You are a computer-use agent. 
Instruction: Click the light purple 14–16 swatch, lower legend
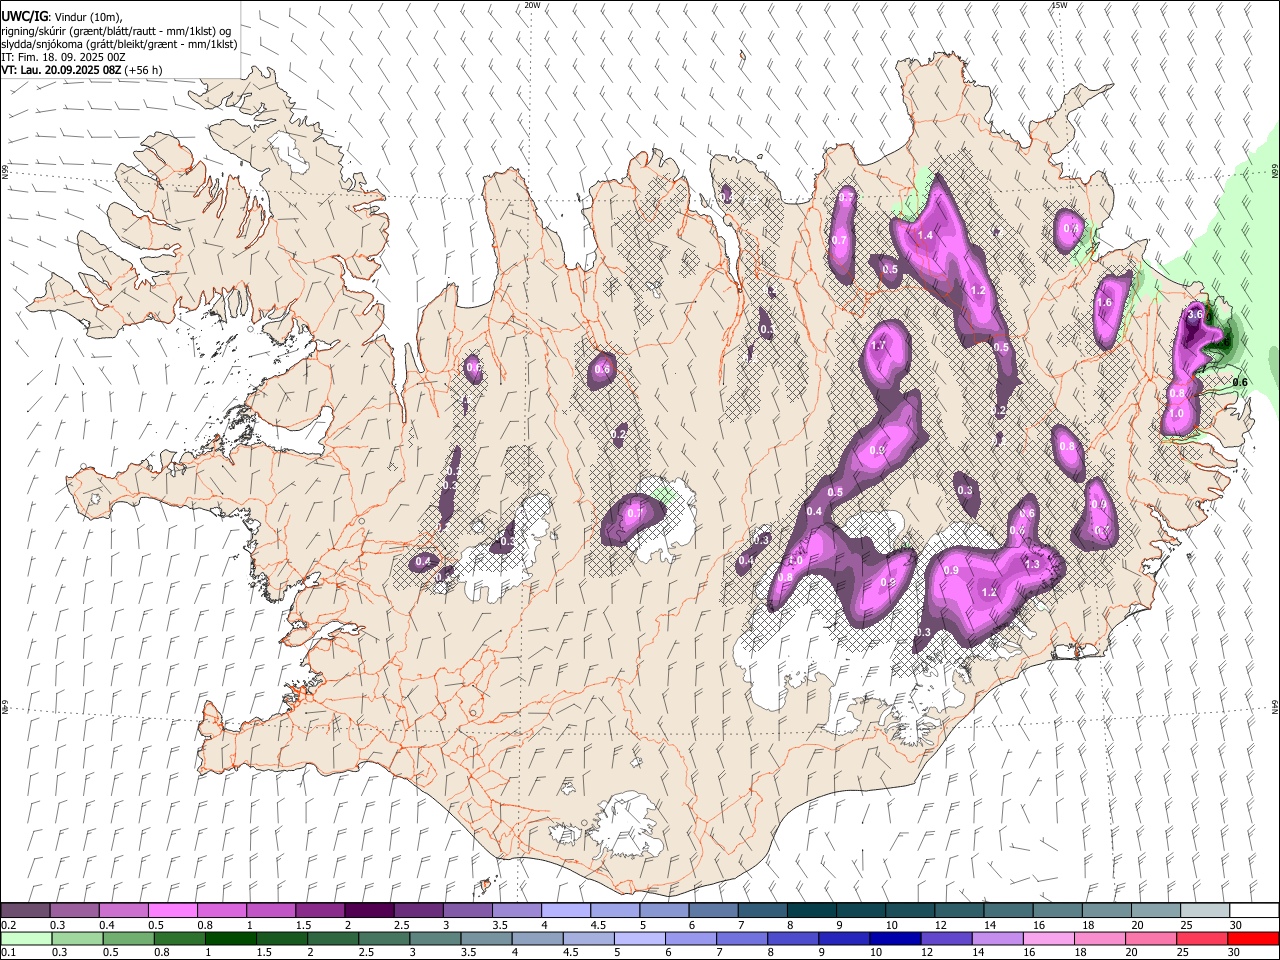[x=996, y=939]
